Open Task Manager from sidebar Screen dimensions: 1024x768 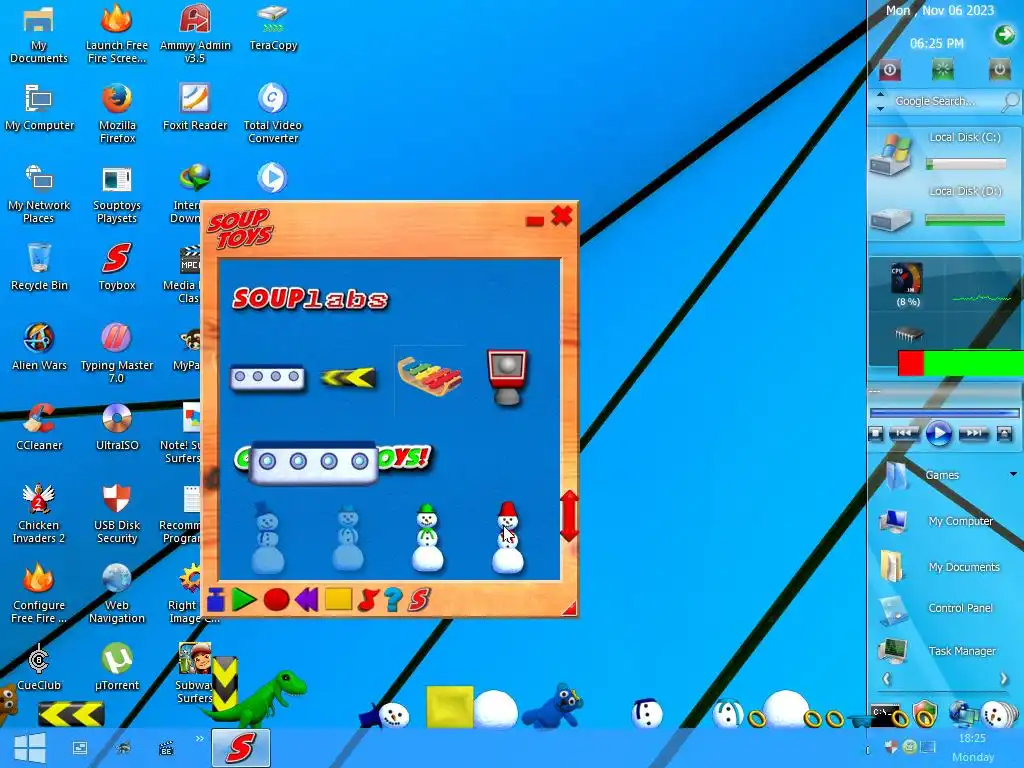tap(962, 650)
